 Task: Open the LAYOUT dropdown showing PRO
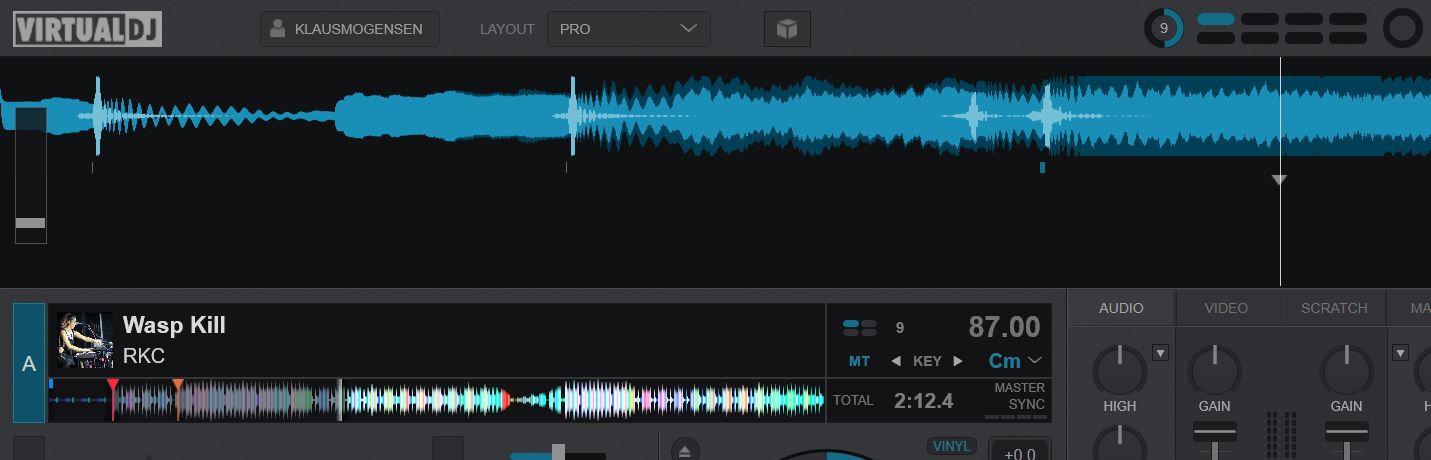click(628, 29)
